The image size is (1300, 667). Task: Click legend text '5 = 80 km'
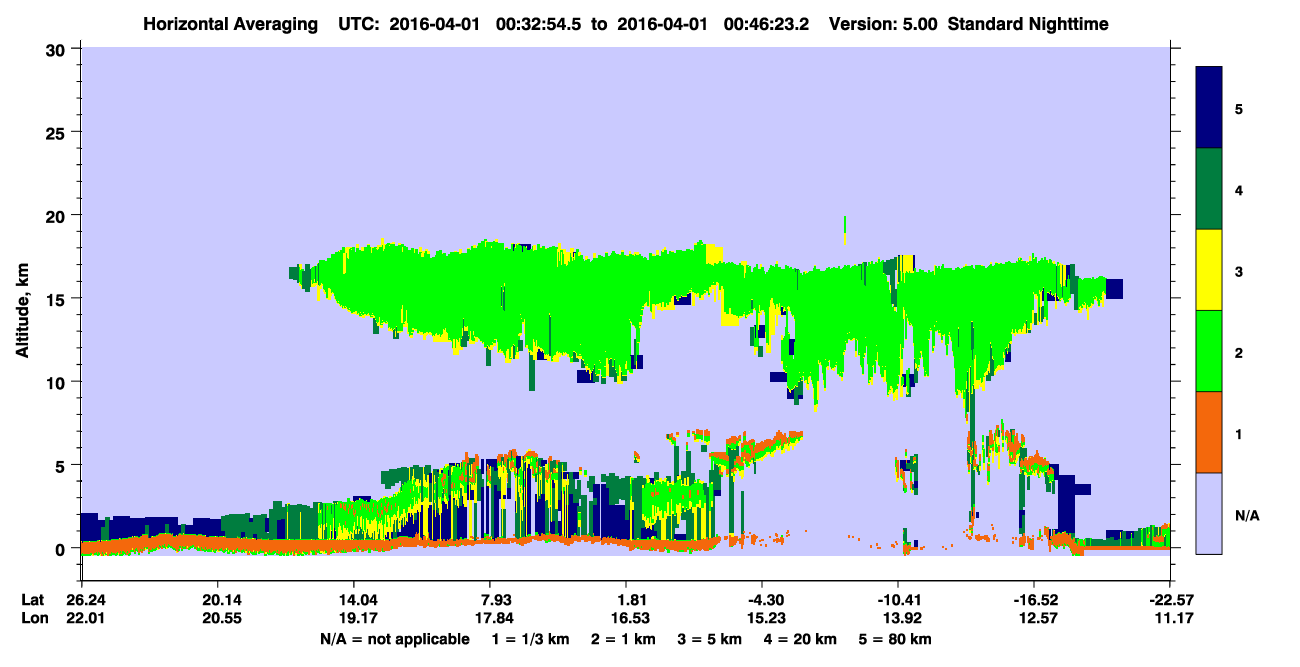click(x=895, y=639)
